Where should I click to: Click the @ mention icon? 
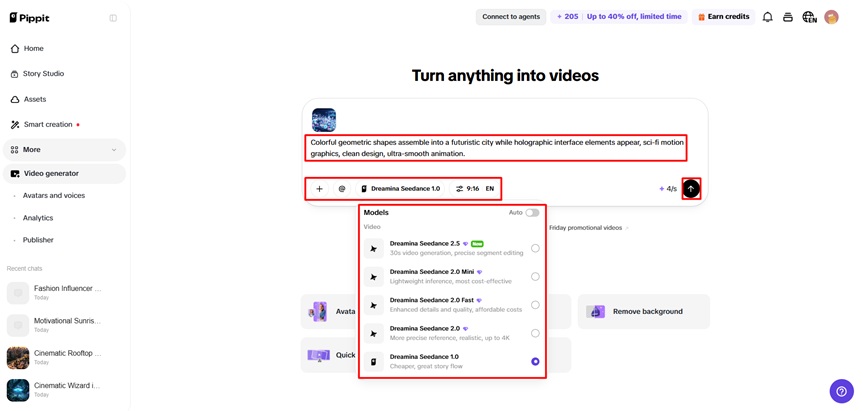(342, 189)
